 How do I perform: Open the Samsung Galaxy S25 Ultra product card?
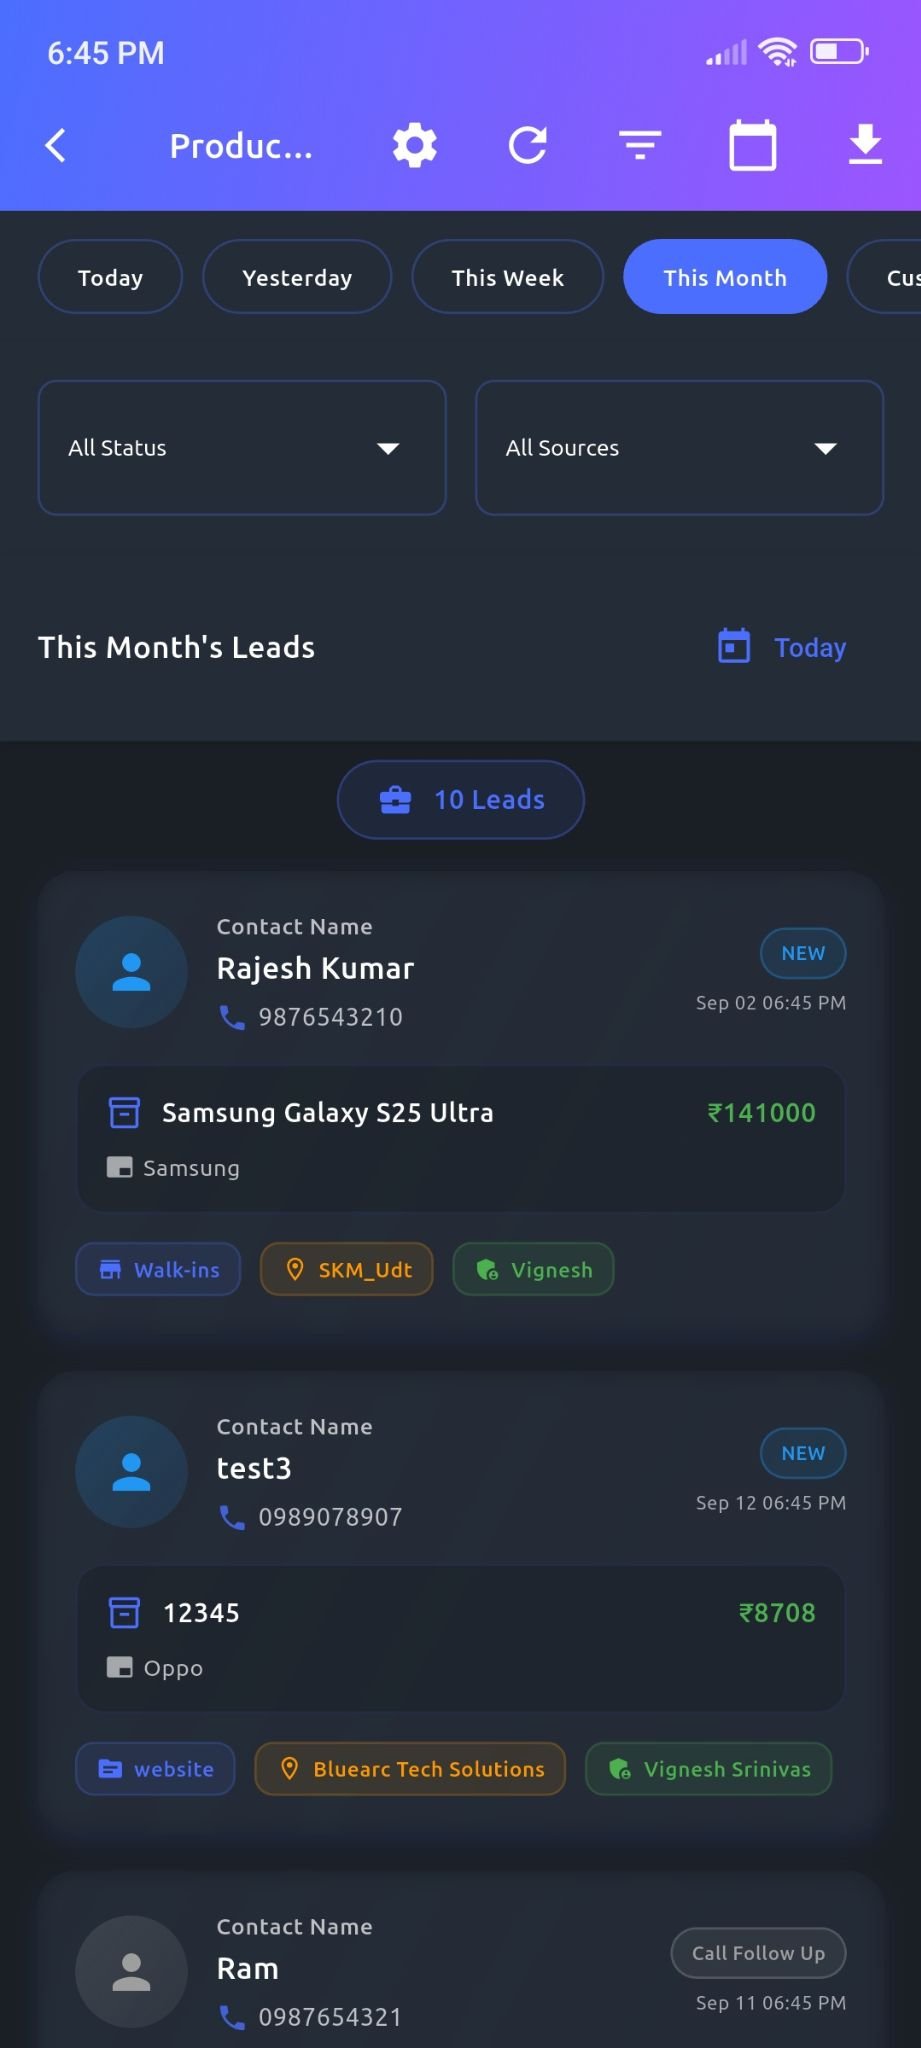pos(461,1139)
